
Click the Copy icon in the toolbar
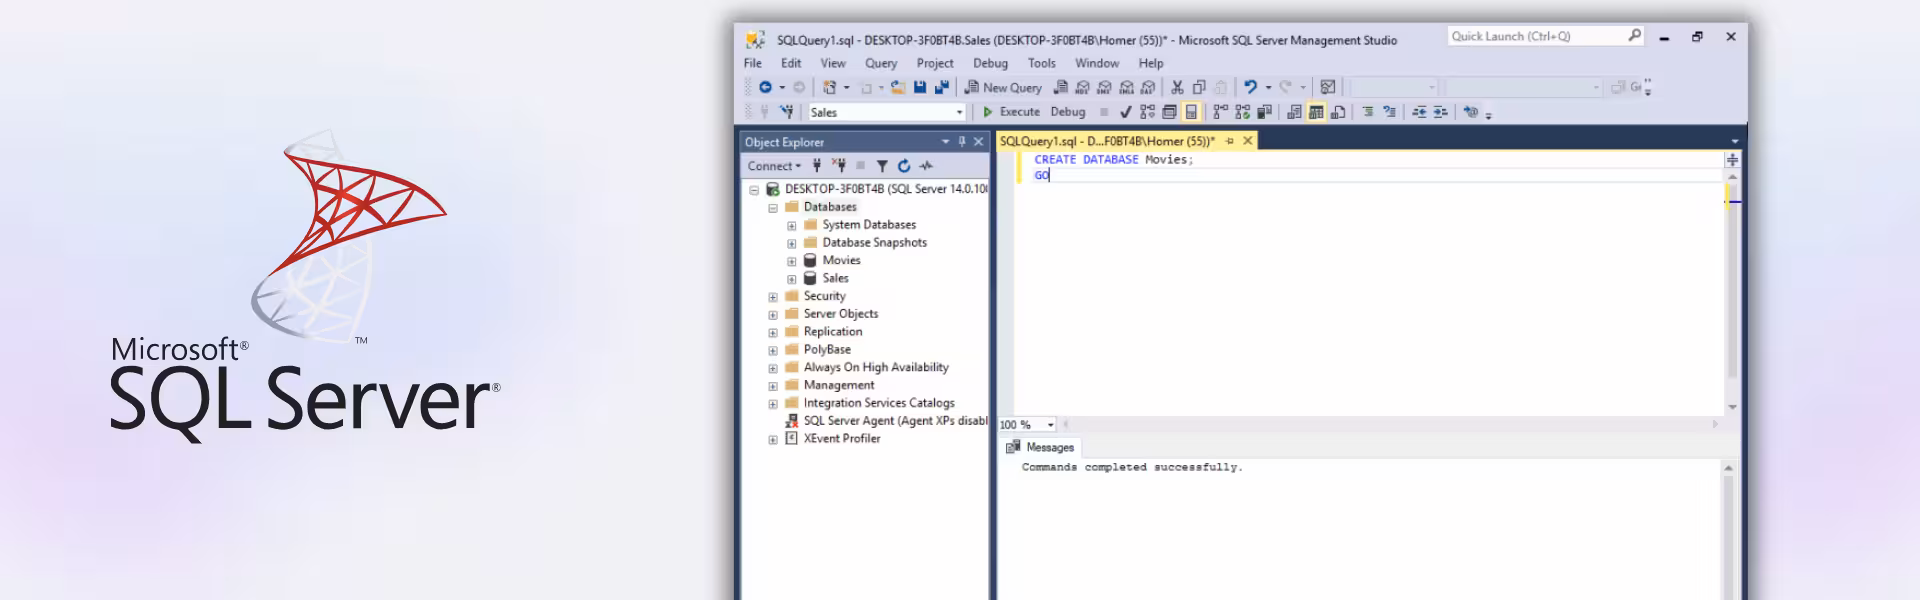(x=1198, y=87)
